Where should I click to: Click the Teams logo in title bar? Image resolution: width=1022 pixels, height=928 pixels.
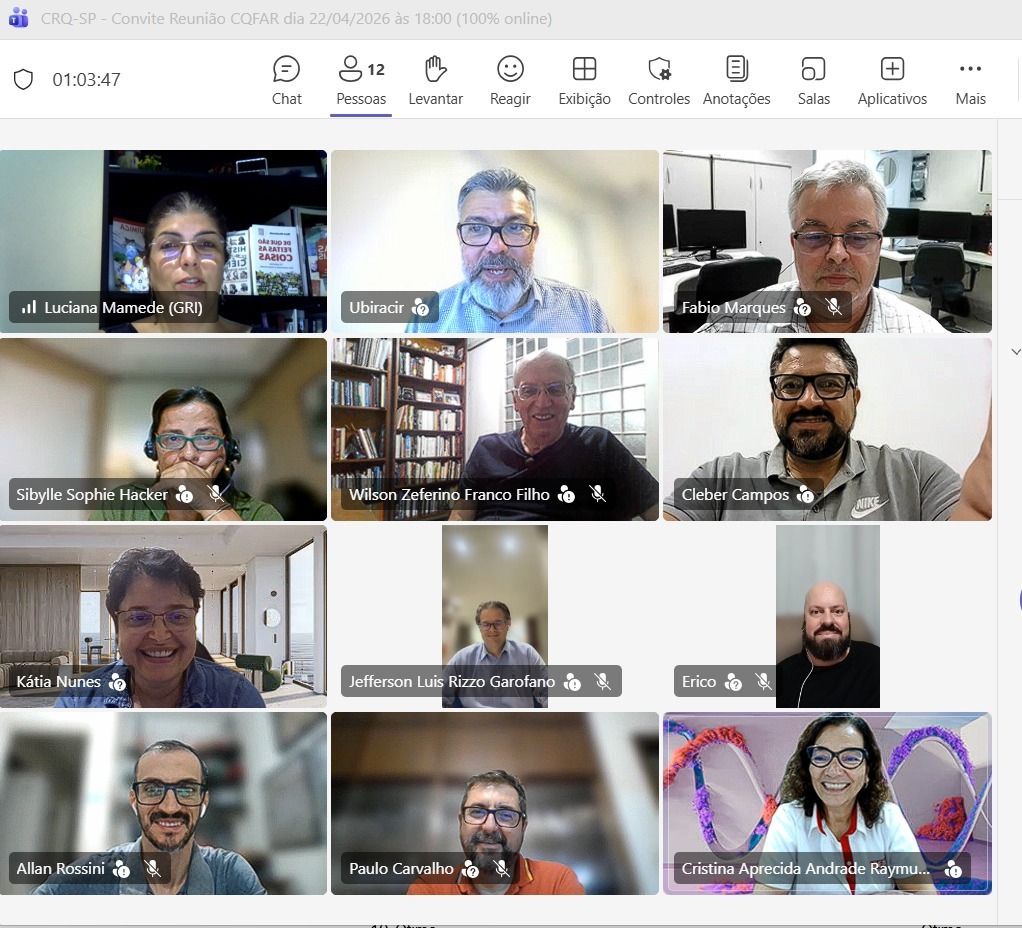(18, 18)
